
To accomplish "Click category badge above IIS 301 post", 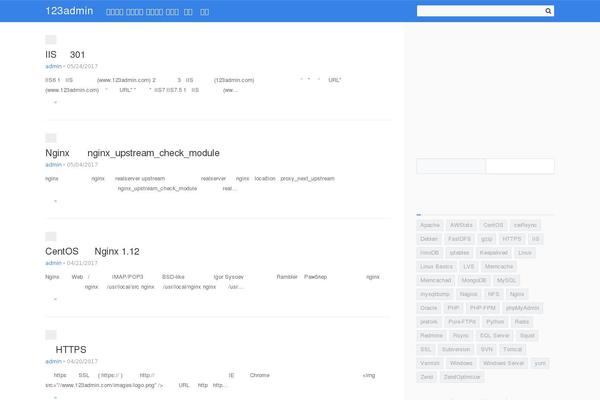I will coord(51,40).
